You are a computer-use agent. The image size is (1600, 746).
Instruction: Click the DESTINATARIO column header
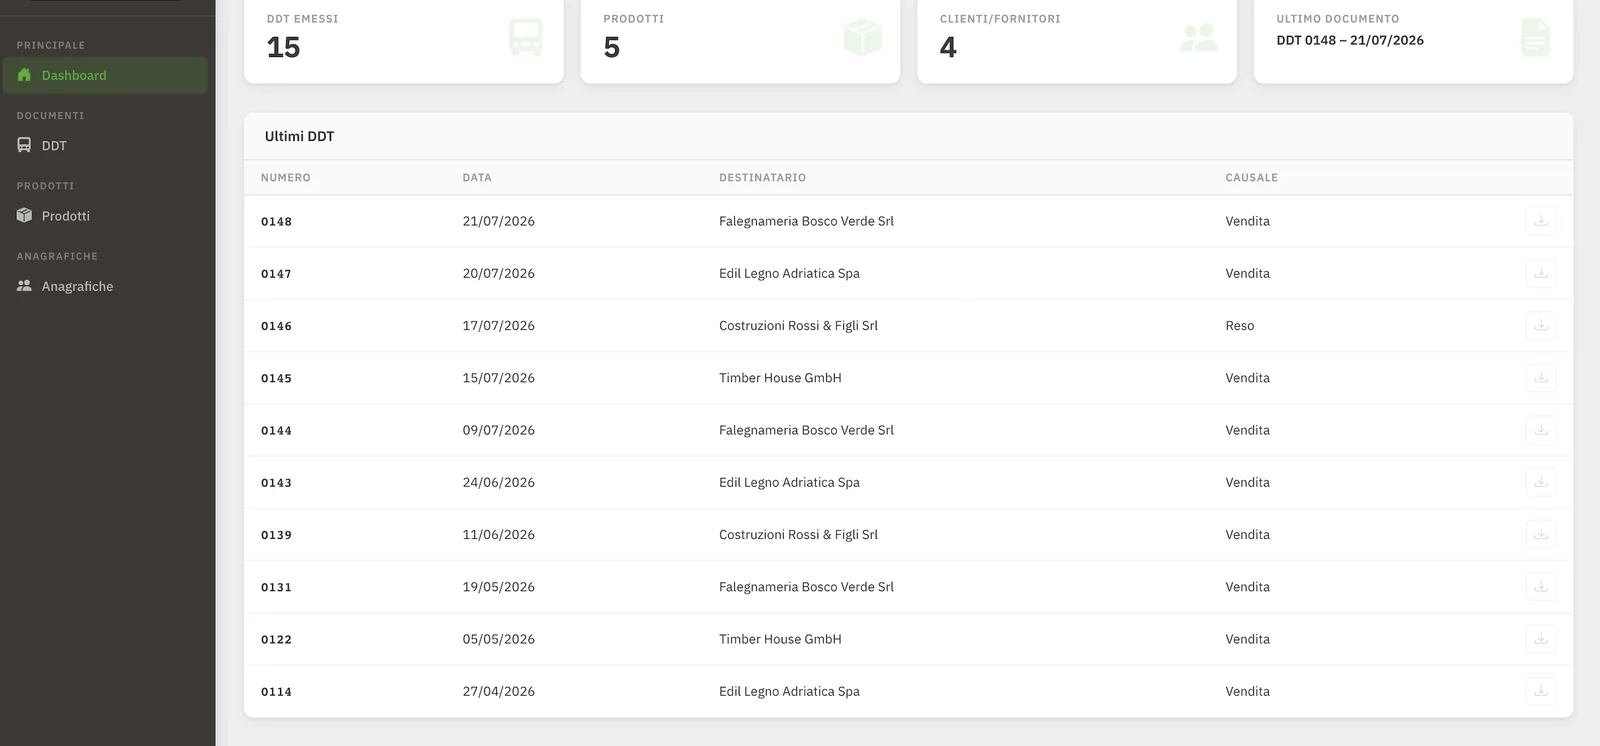(762, 178)
